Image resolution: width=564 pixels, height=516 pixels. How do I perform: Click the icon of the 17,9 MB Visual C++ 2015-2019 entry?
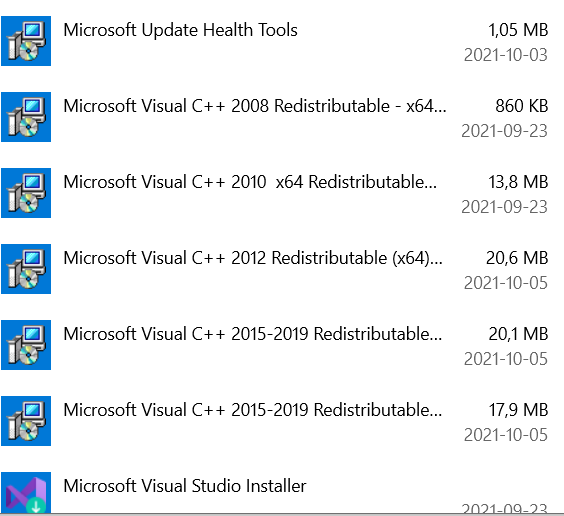(x=26, y=421)
